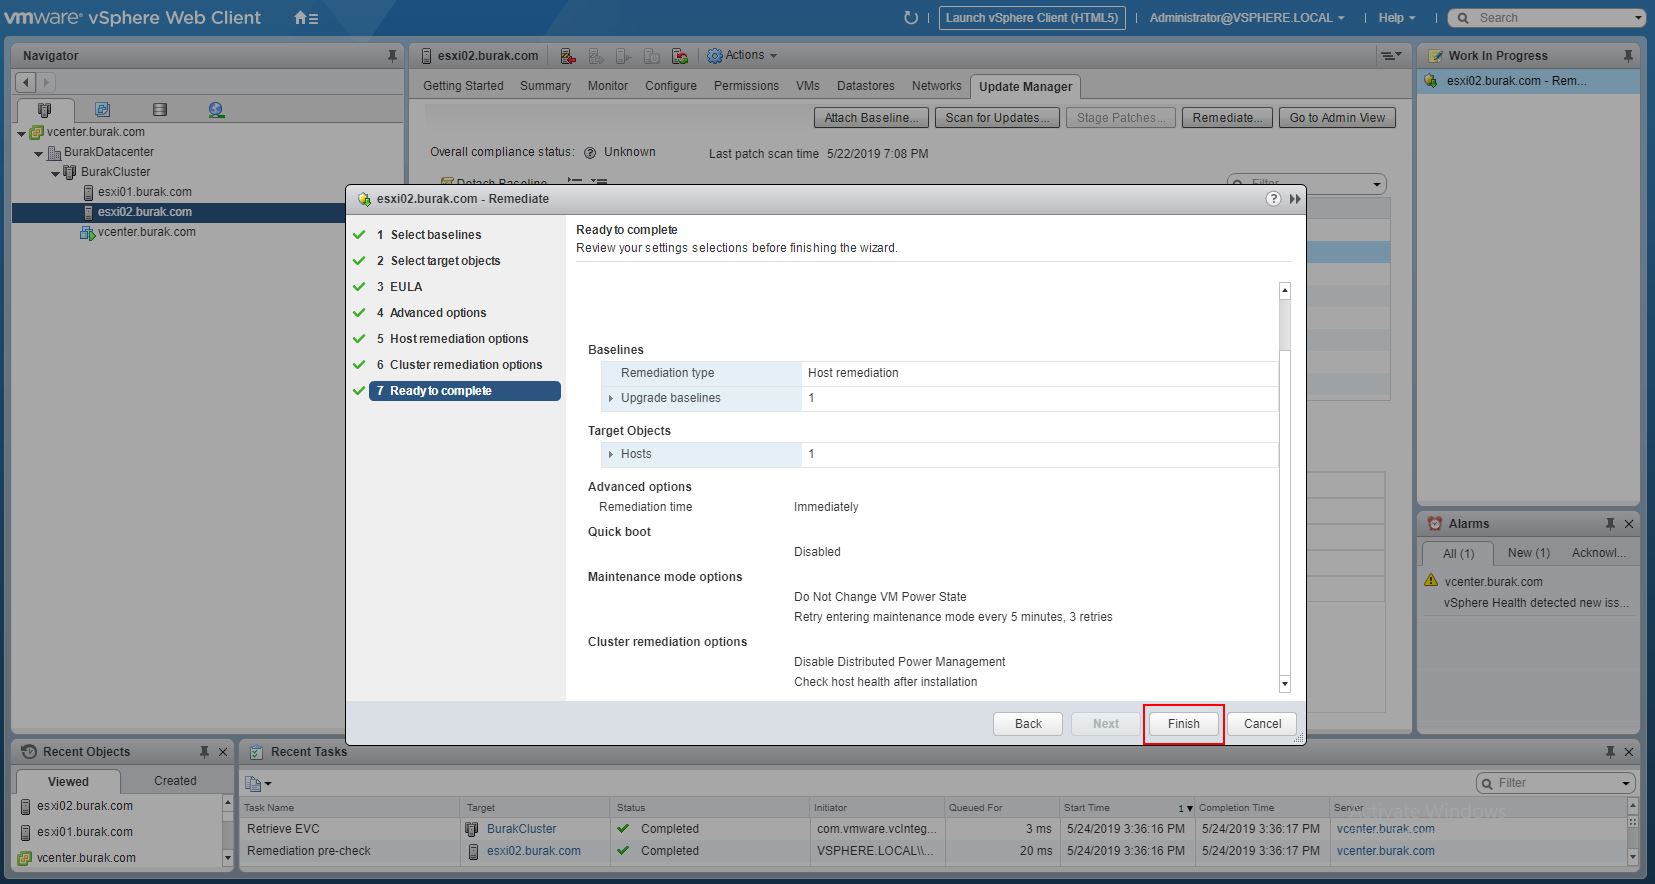The image size is (1655, 884).
Task: Click the refresh icon in top bar
Action: 910,18
